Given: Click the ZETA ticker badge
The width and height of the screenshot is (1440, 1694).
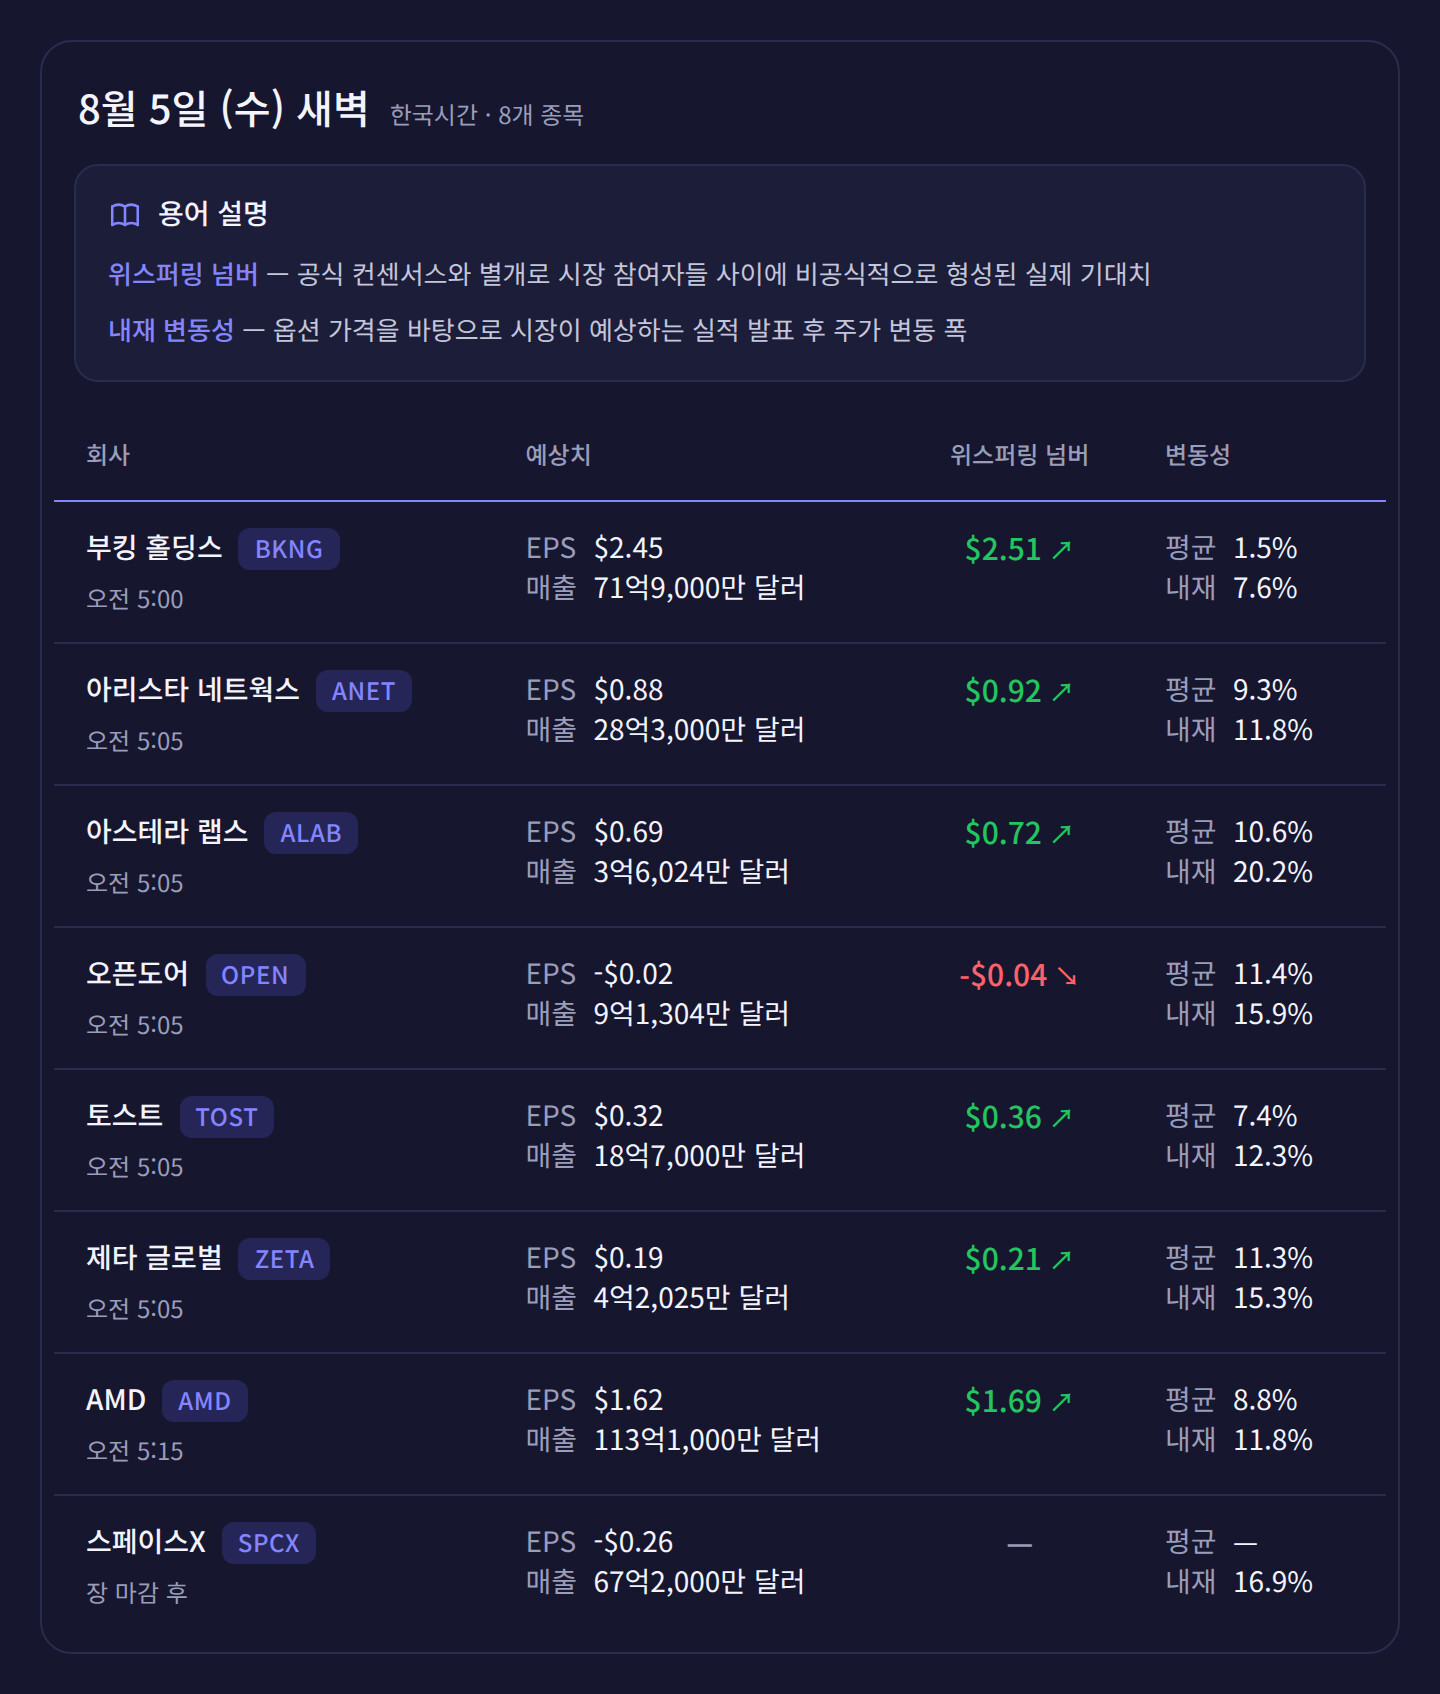Looking at the screenshot, I should click(x=284, y=1259).
